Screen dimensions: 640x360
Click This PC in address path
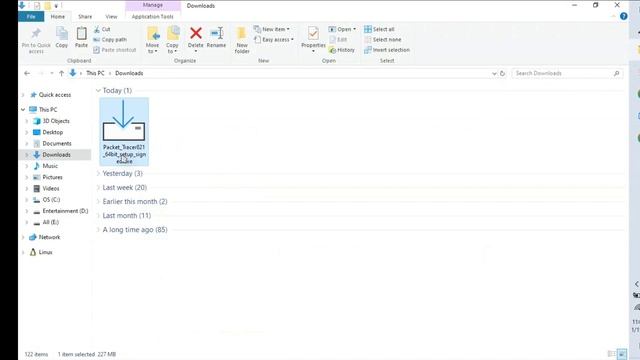point(95,73)
